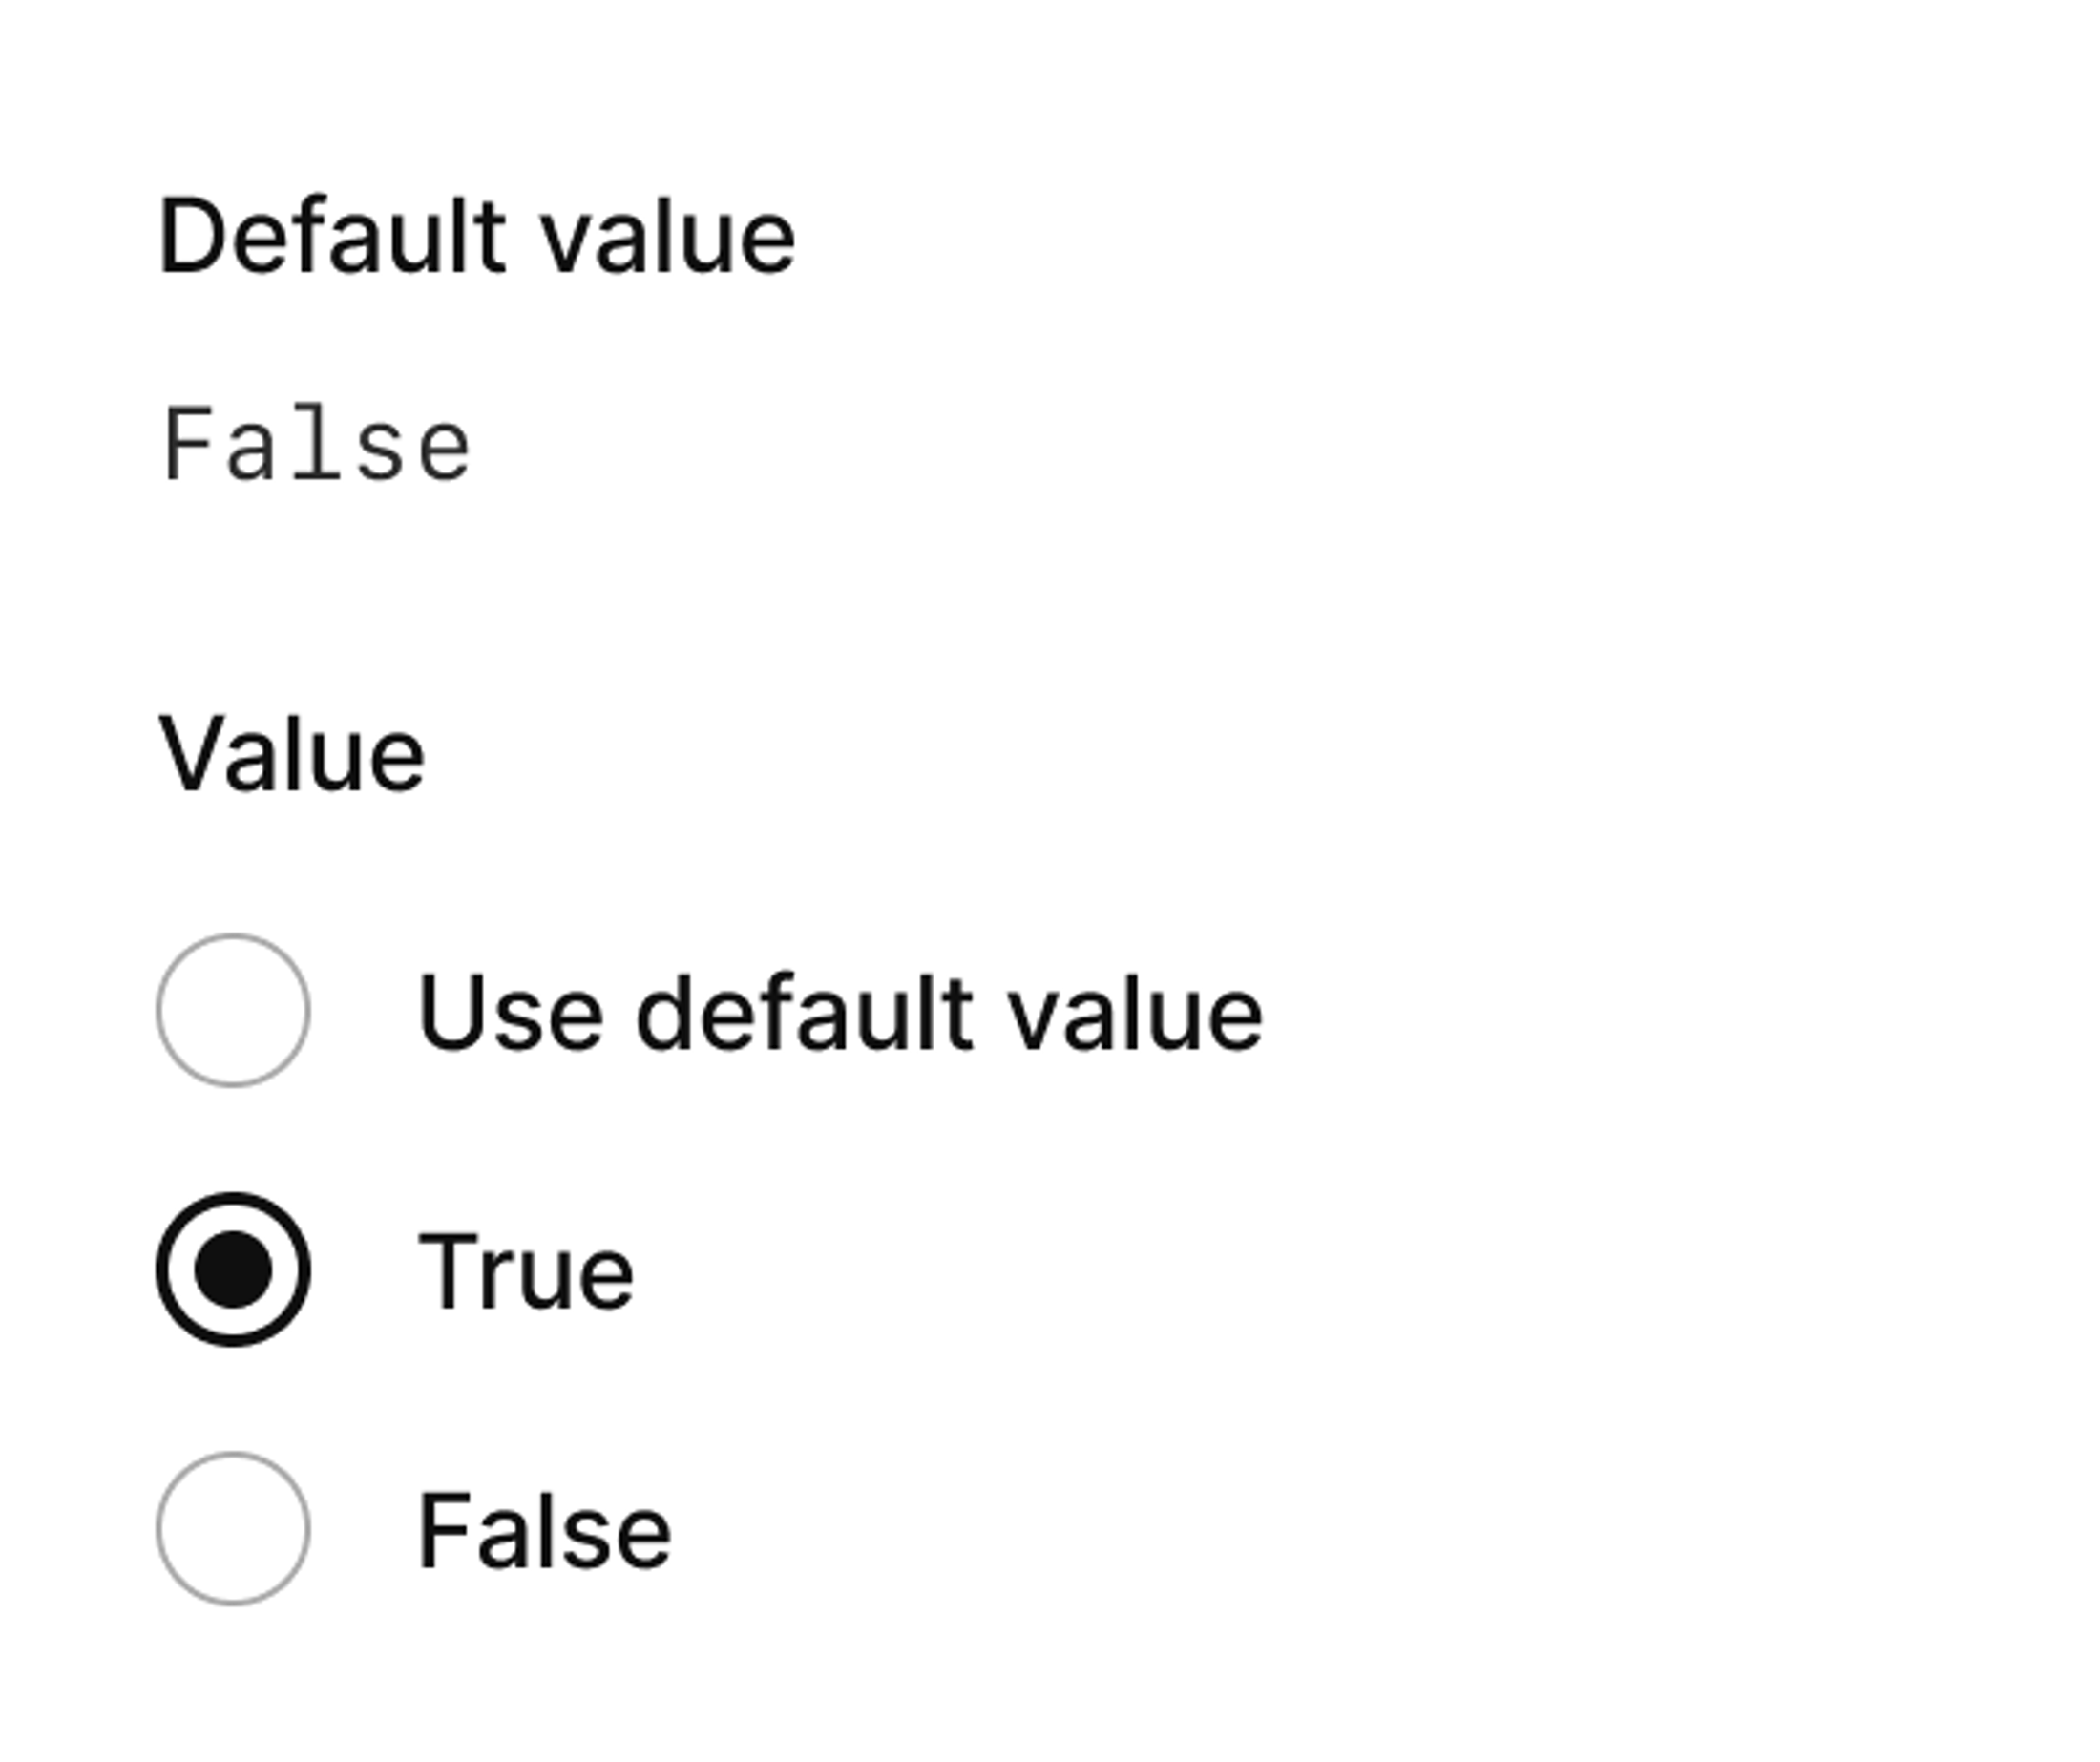This screenshot has height=1762, width=2100.
Task: Revert to default via the first radio circle
Action: 233,1011
